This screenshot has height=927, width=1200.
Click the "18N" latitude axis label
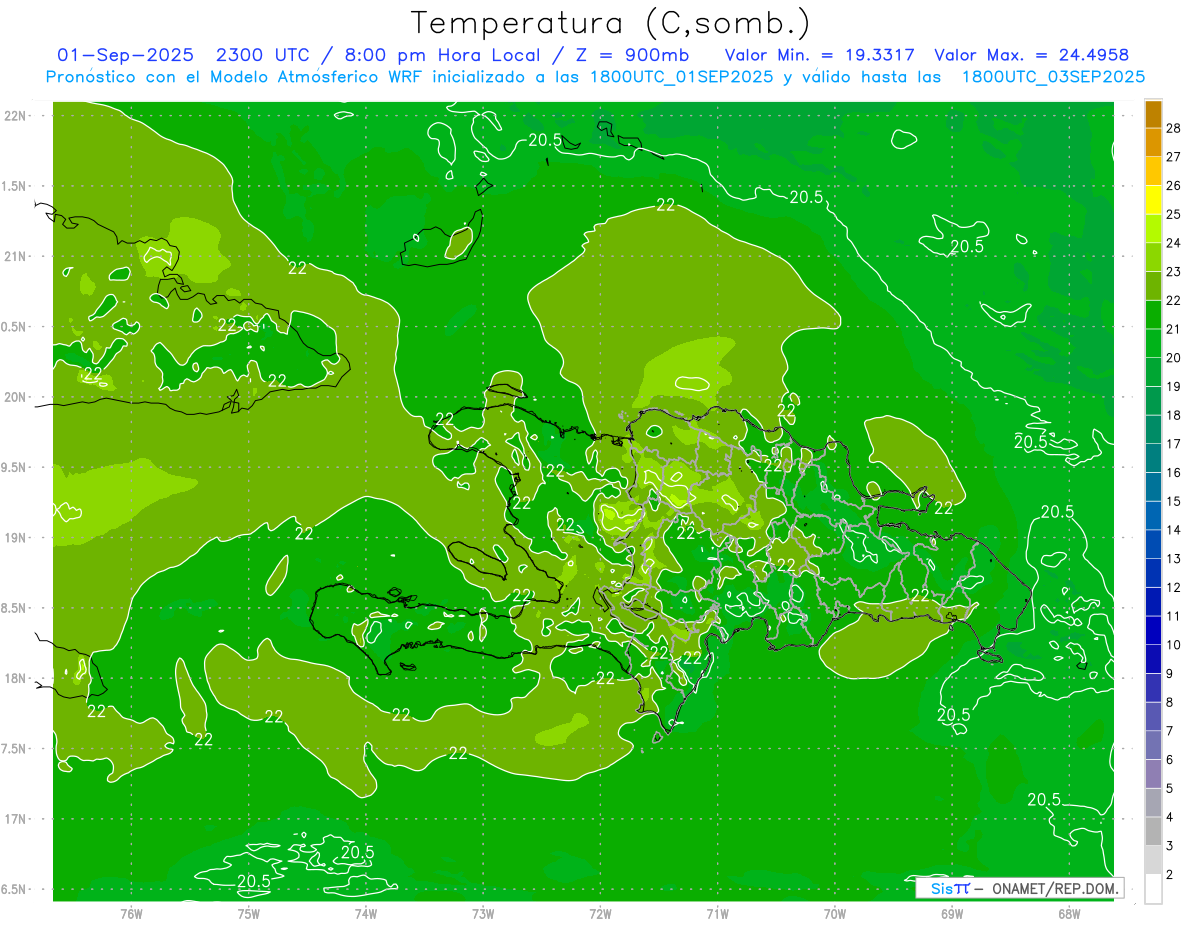[x=16, y=678]
